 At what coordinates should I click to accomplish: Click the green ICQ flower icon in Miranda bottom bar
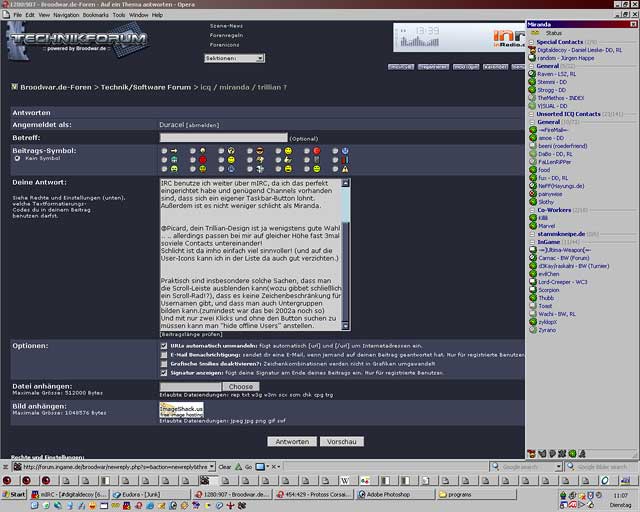[x=572, y=454]
